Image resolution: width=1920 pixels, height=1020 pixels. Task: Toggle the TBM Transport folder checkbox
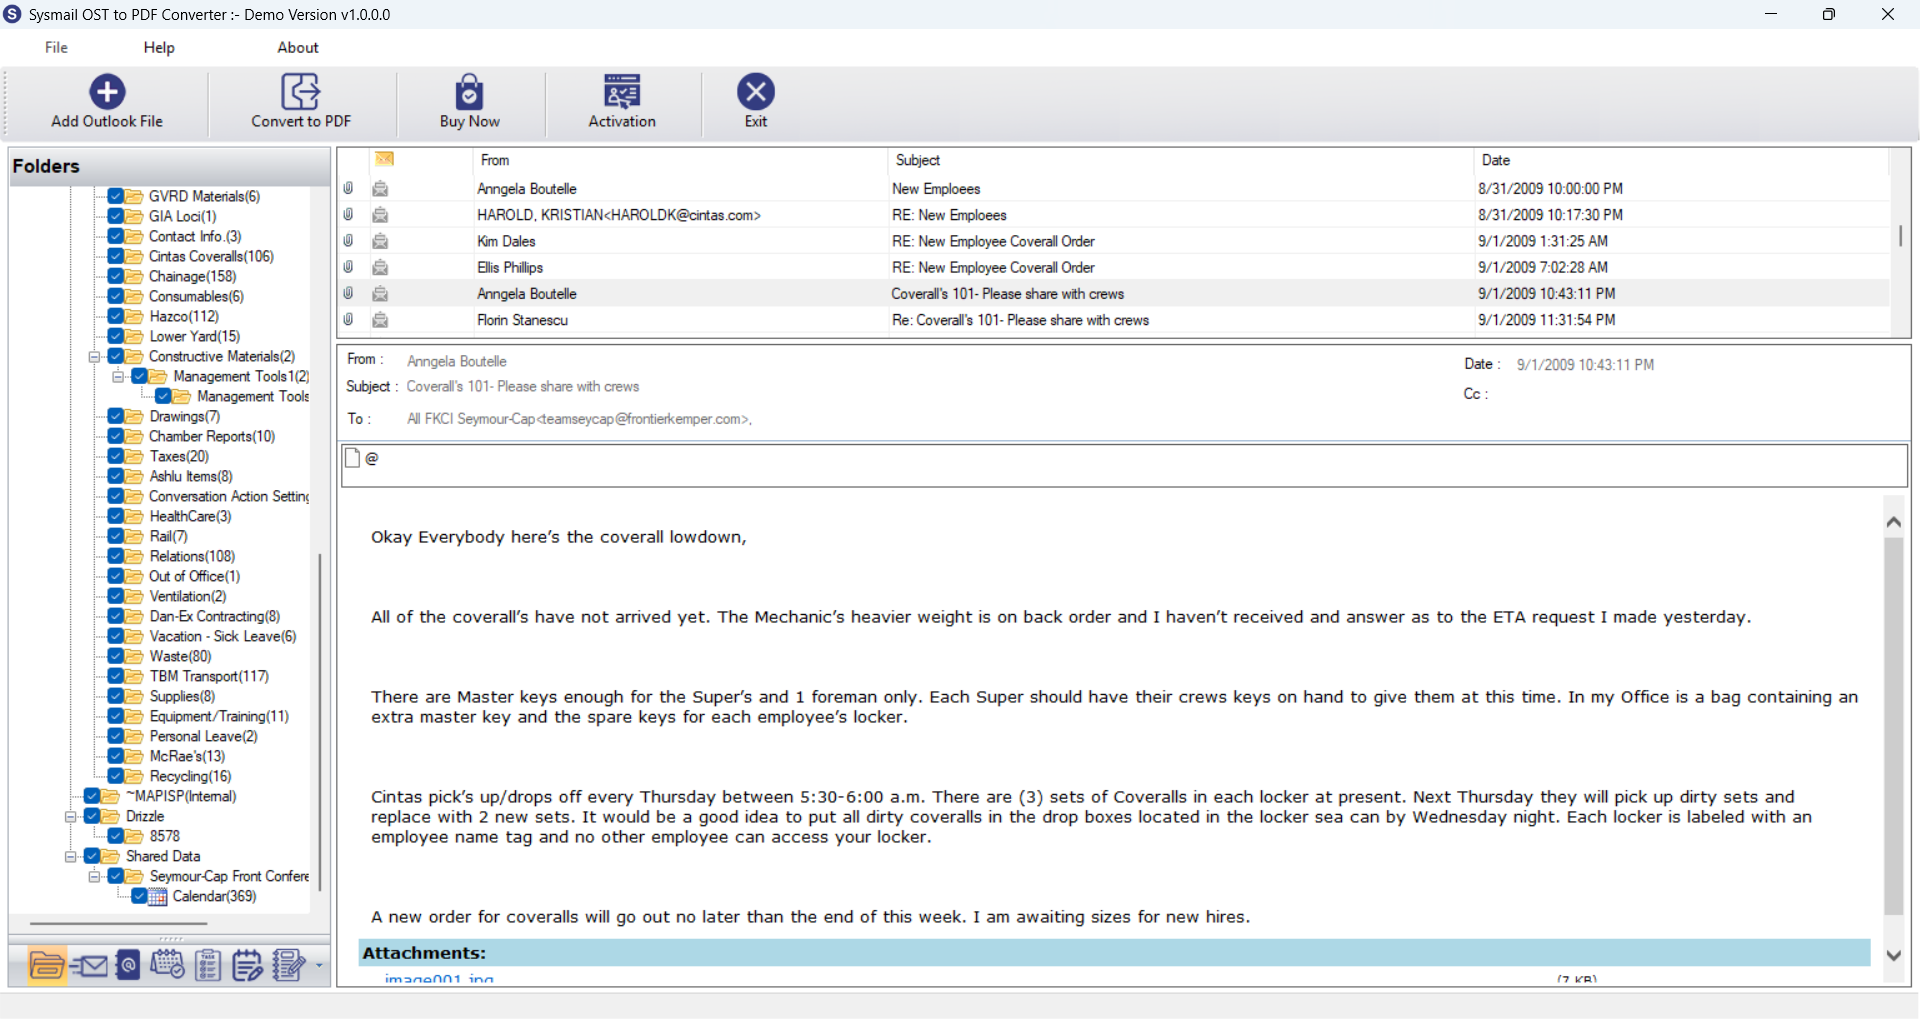116,676
